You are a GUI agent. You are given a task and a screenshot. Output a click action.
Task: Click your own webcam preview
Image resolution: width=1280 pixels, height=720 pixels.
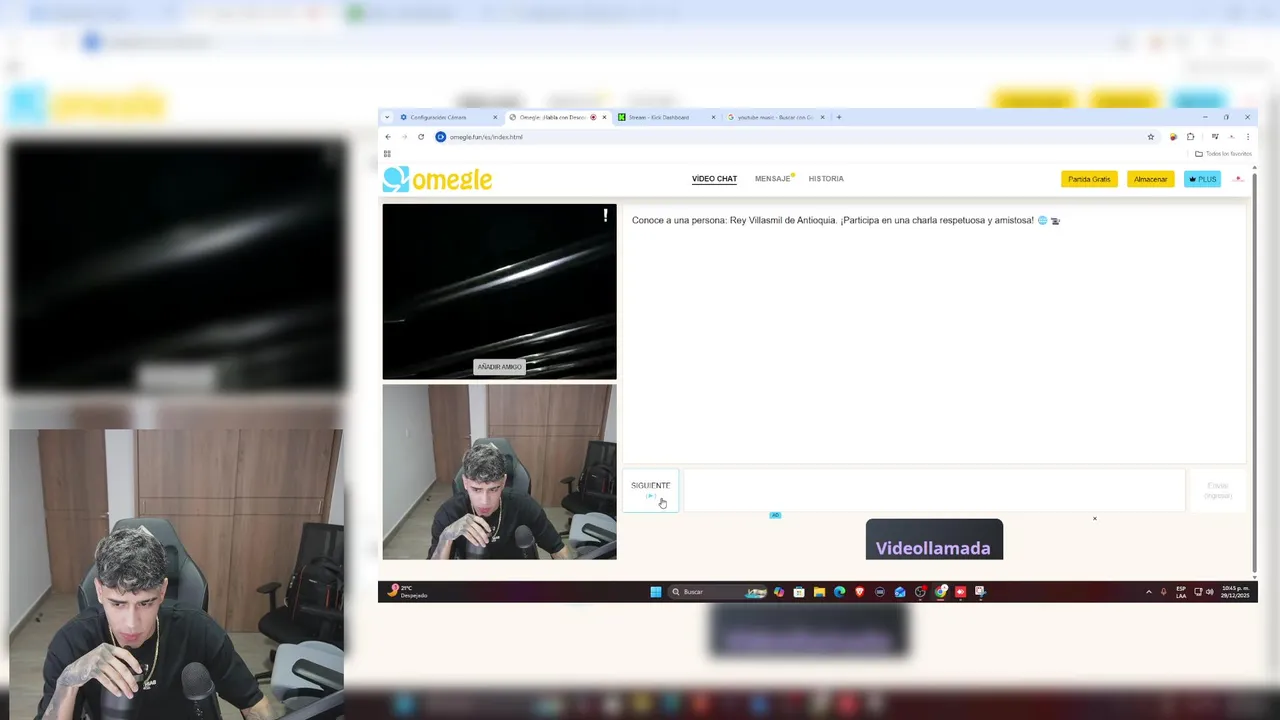[499, 471]
